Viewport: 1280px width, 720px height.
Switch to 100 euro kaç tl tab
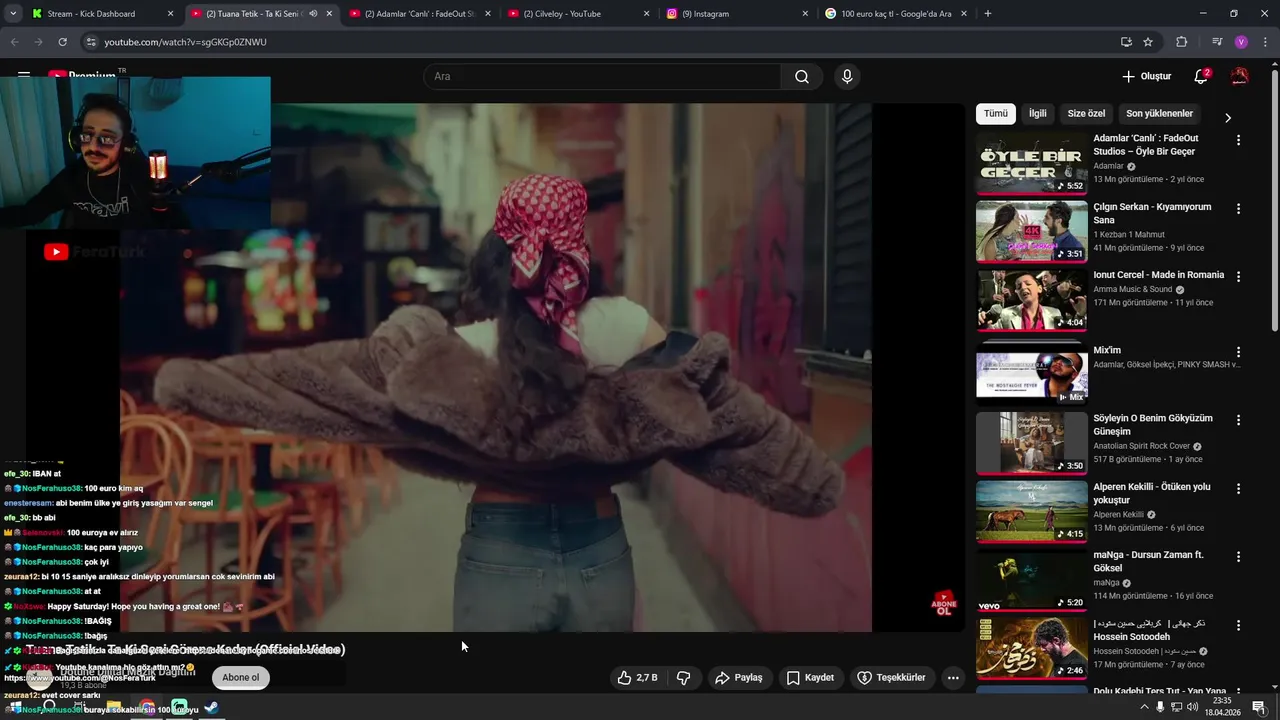[896, 14]
